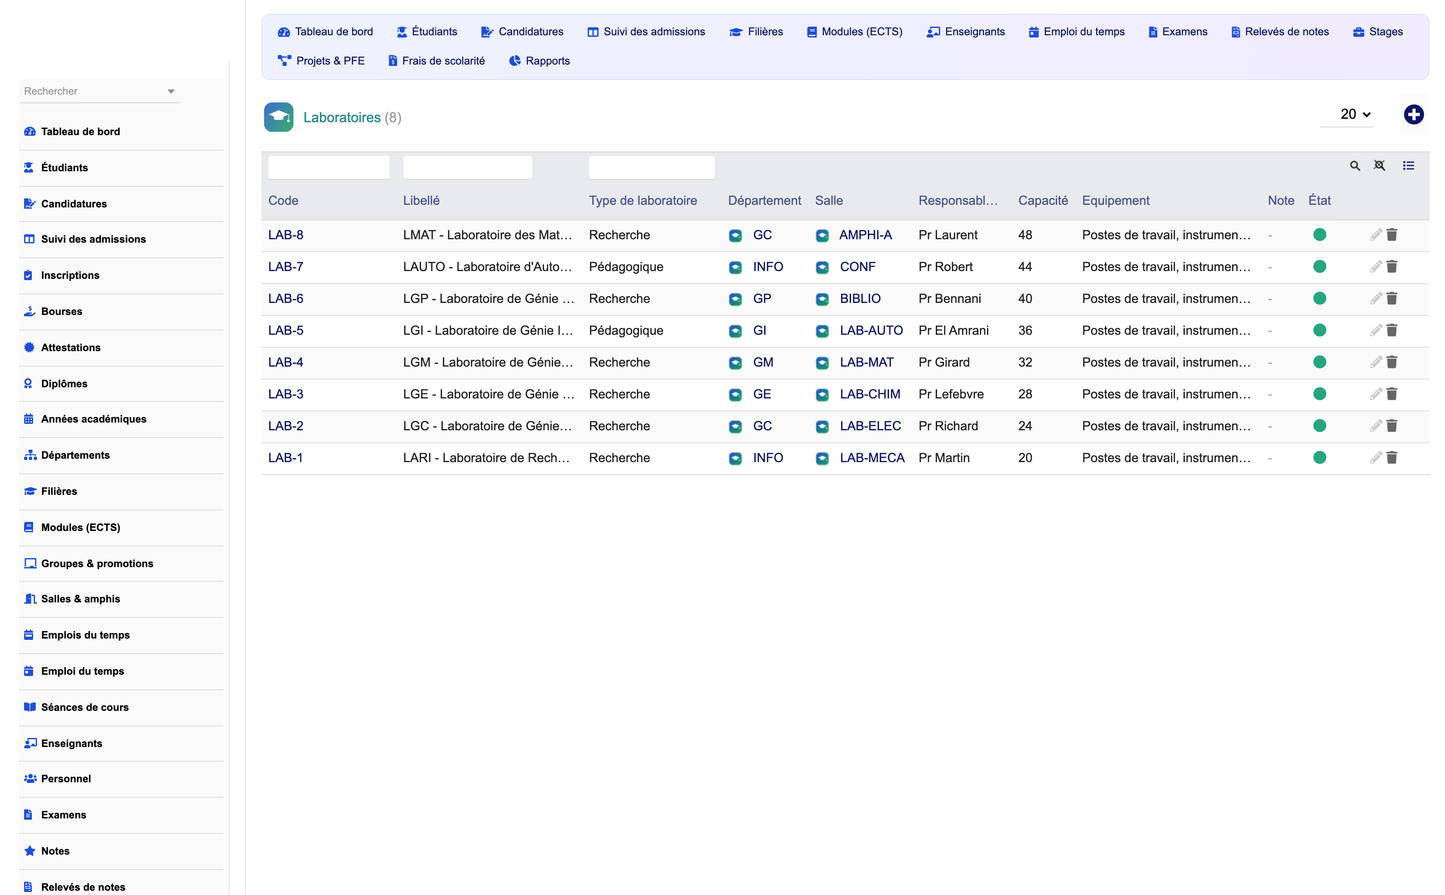The width and height of the screenshot is (1445, 895).
Task: Delete LAB-5 using its trash icon
Action: tap(1392, 330)
